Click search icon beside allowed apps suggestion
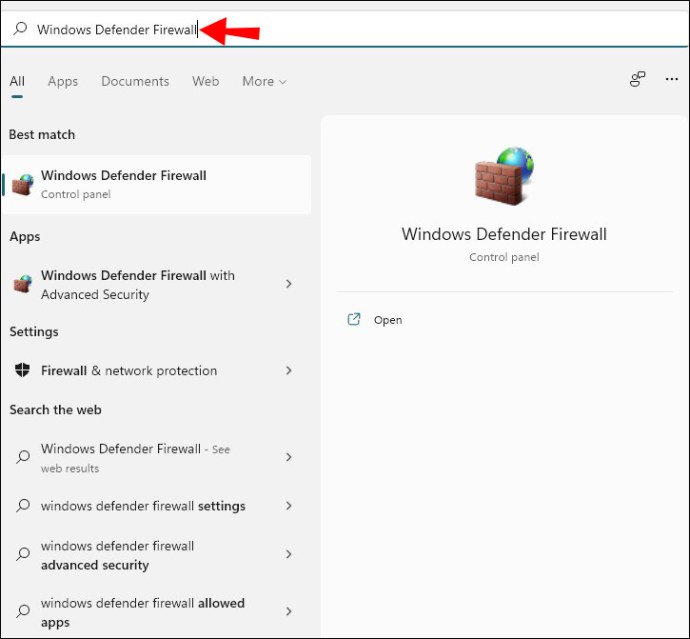 tap(22, 611)
